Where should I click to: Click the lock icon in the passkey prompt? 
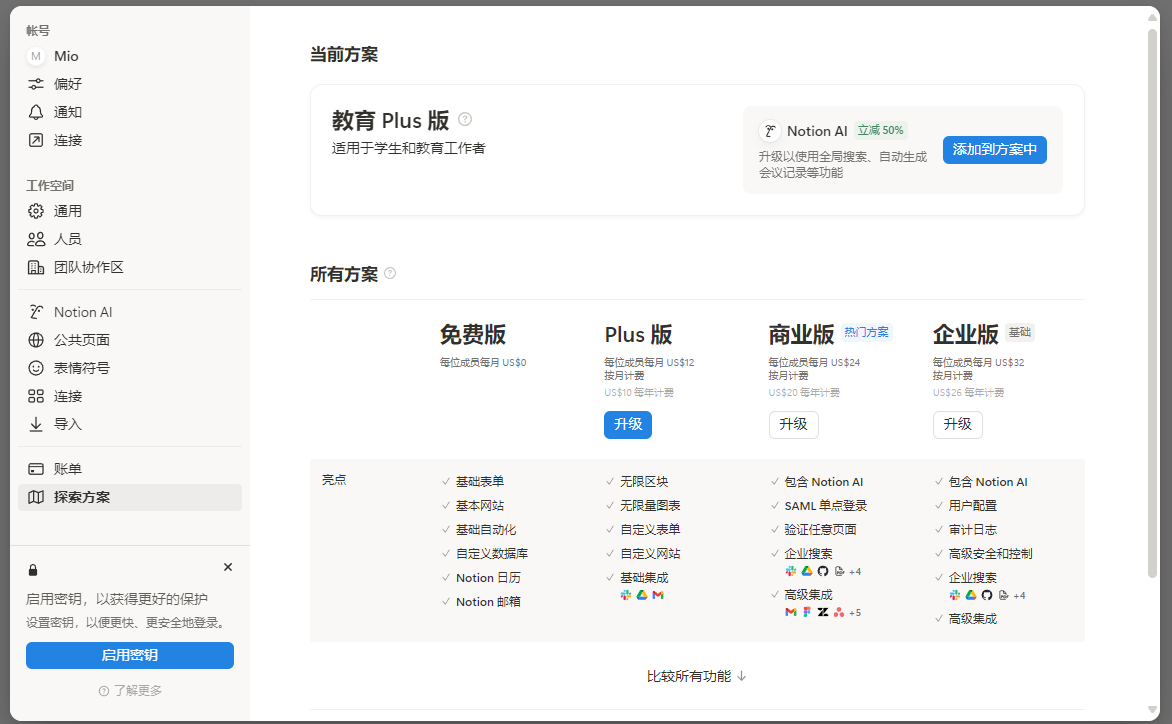pos(33,570)
